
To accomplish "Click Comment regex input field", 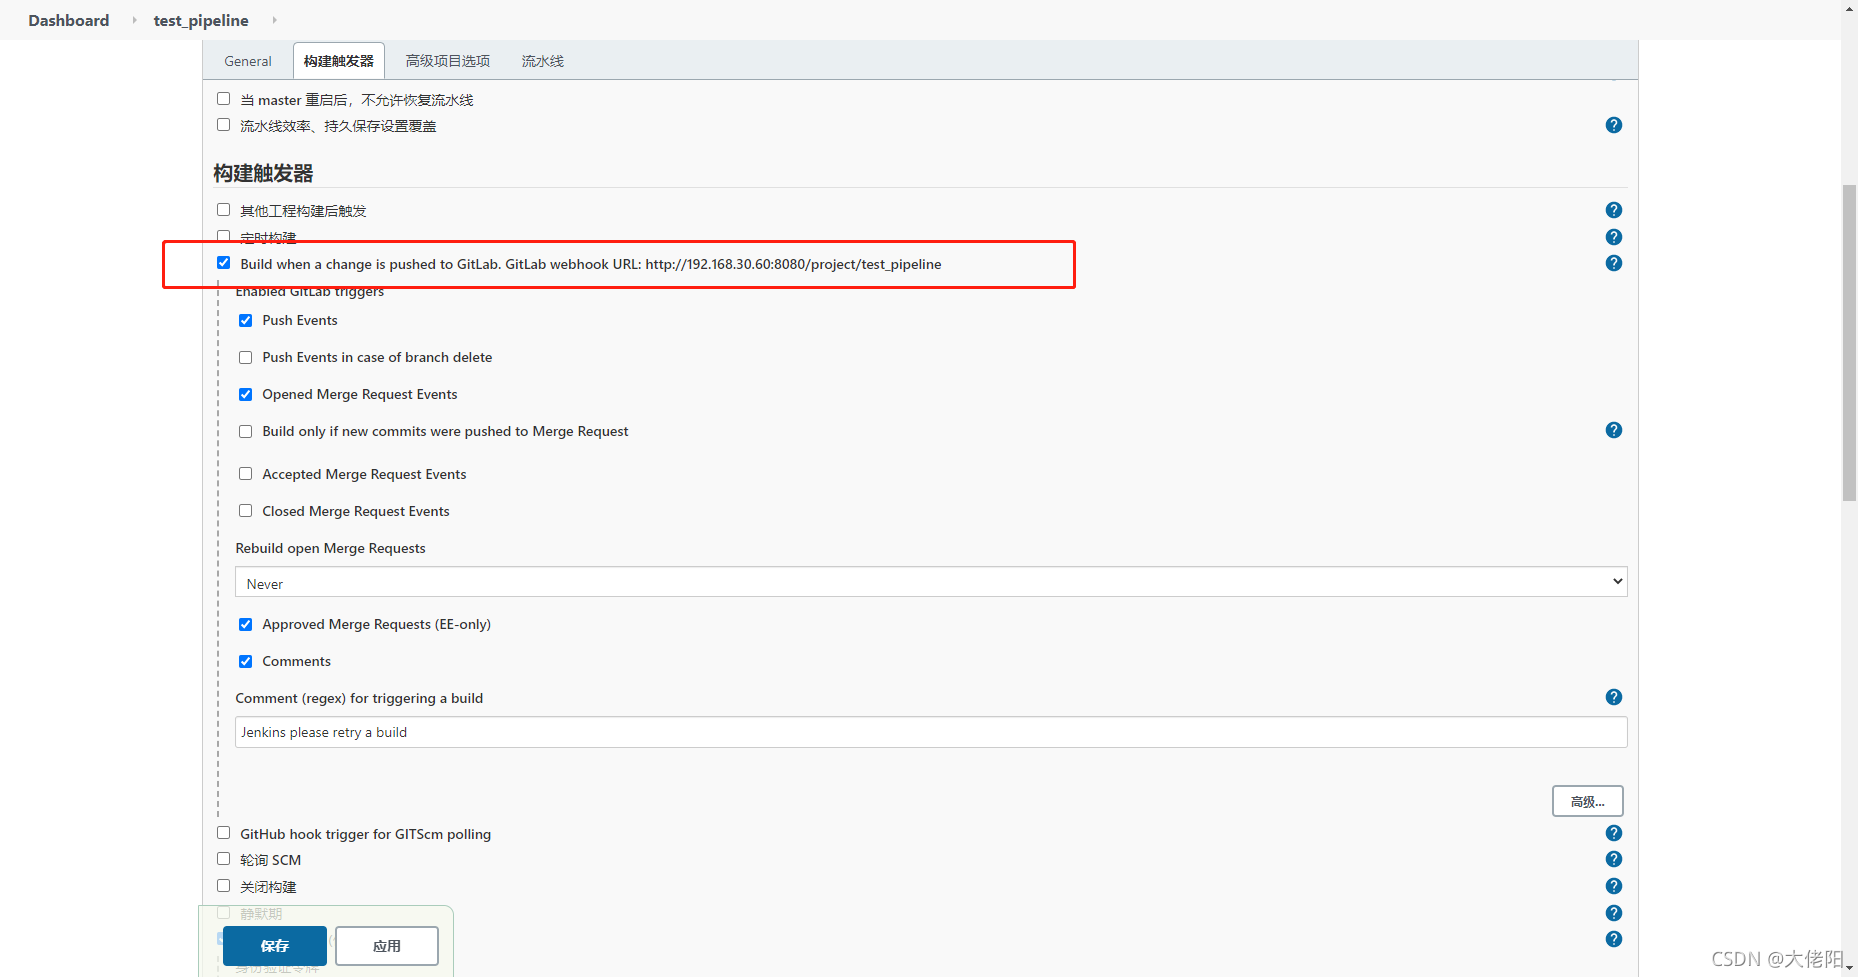I will pyautogui.click(x=931, y=732).
